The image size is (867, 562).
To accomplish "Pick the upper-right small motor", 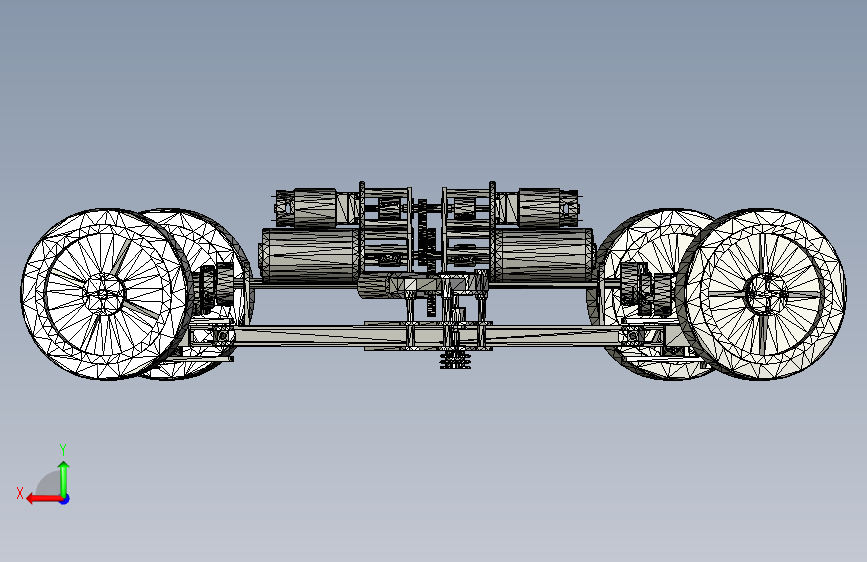I will [x=538, y=207].
